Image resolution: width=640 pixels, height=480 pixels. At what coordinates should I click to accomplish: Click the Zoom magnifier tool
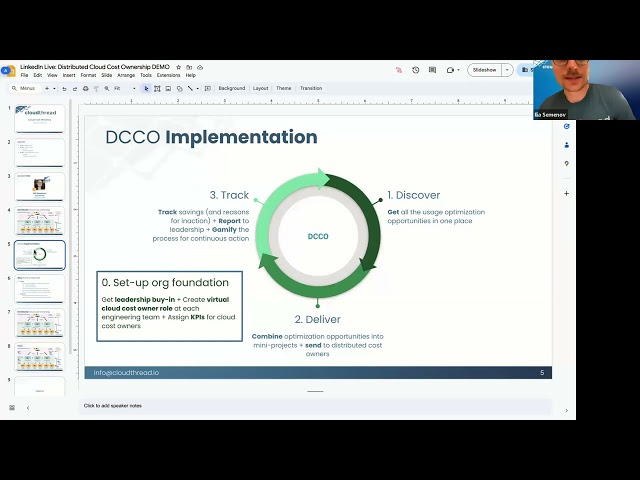tap(107, 88)
